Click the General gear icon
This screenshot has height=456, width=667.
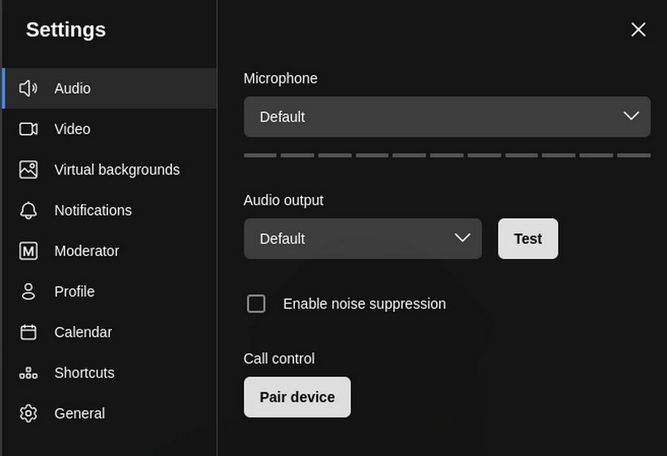click(28, 413)
